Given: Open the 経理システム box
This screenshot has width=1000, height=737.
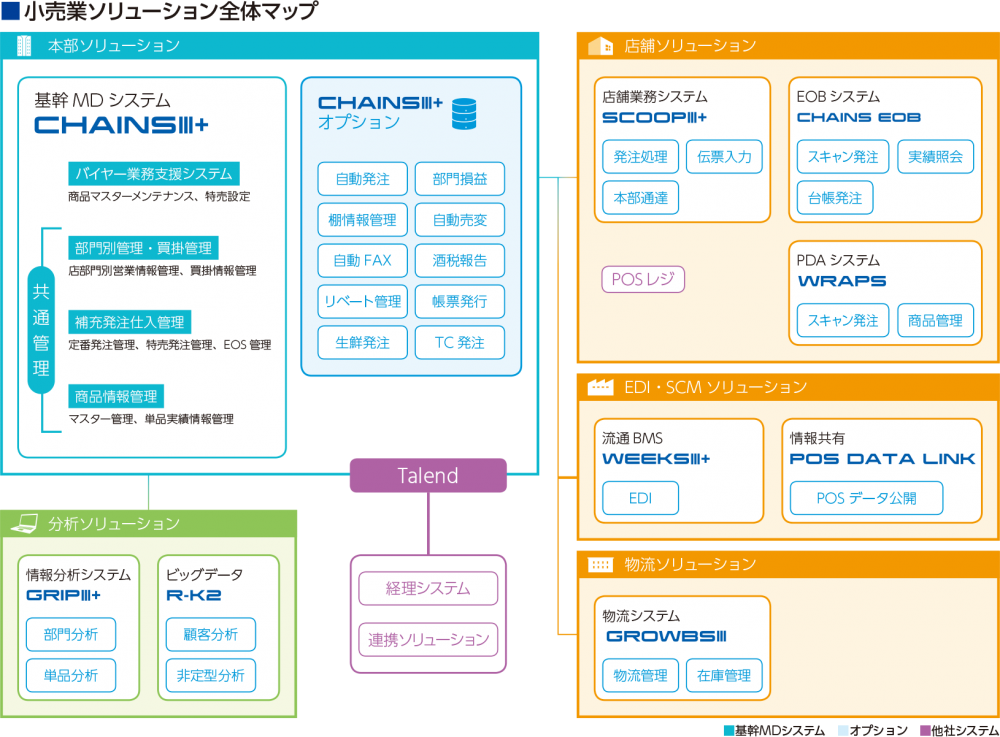Looking at the screenshot, I should [x=428, y=588].
